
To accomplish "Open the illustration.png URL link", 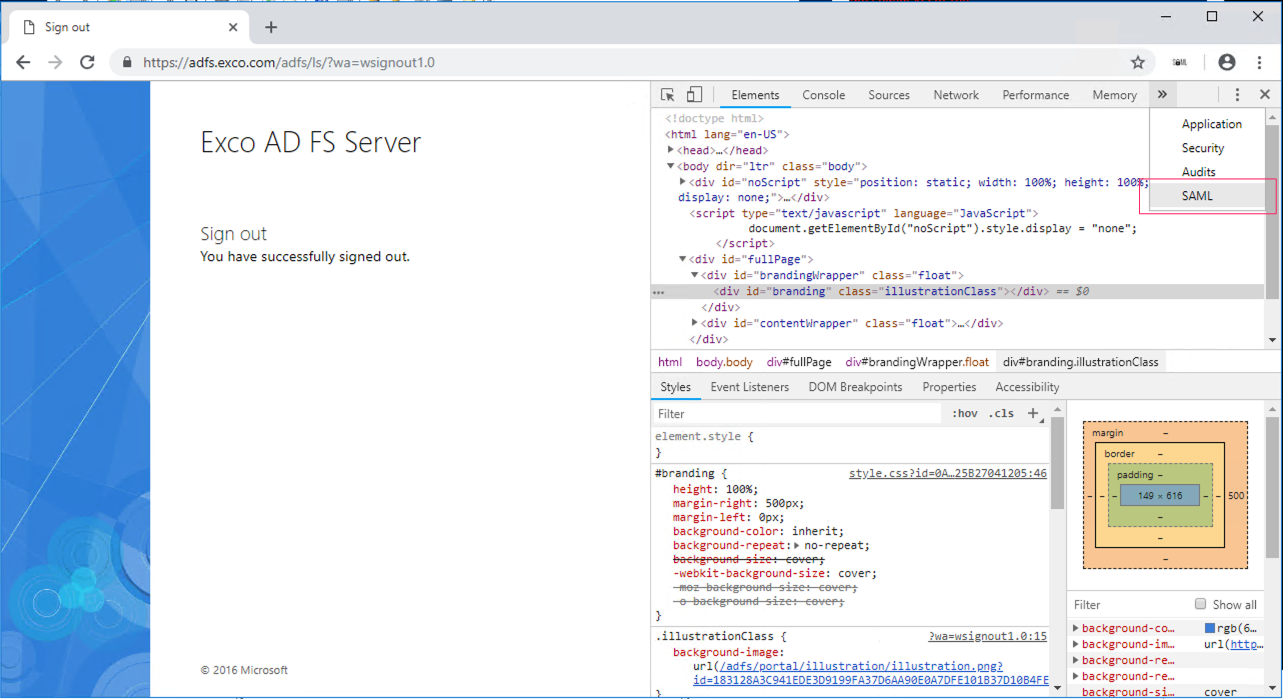I will click(860, 666).
